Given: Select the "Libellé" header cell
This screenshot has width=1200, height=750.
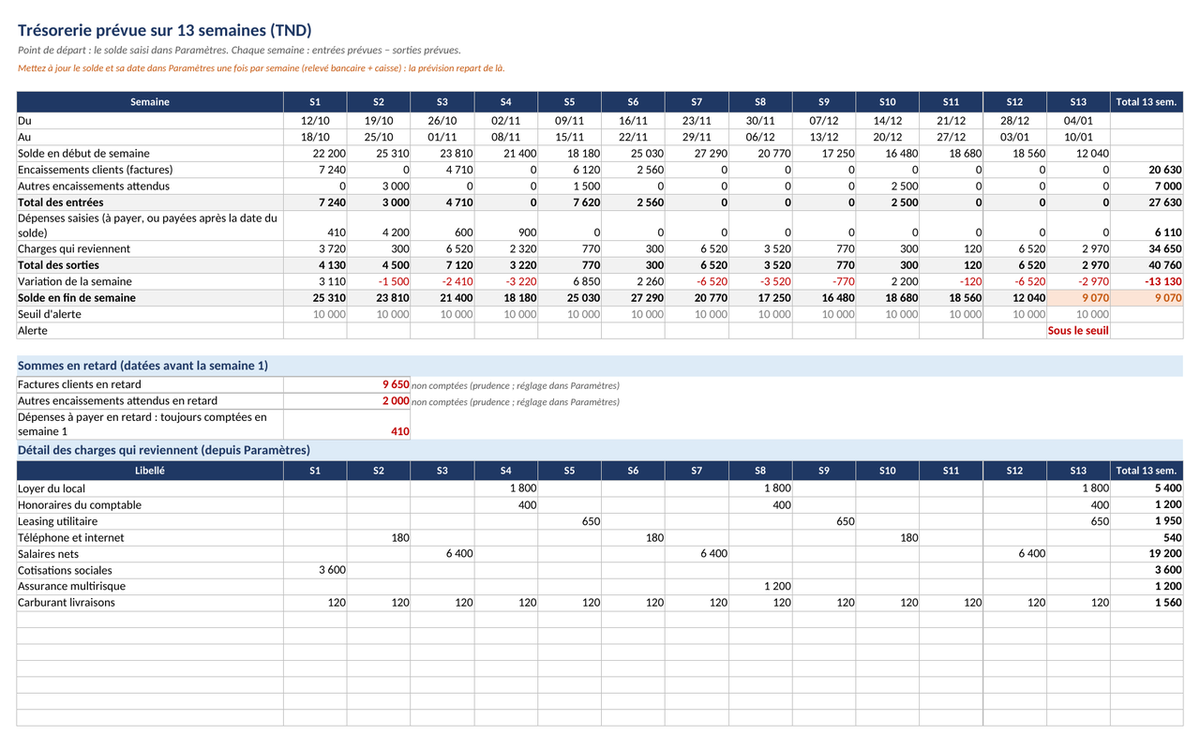Looking at the screenshot, I should [150, 470].
